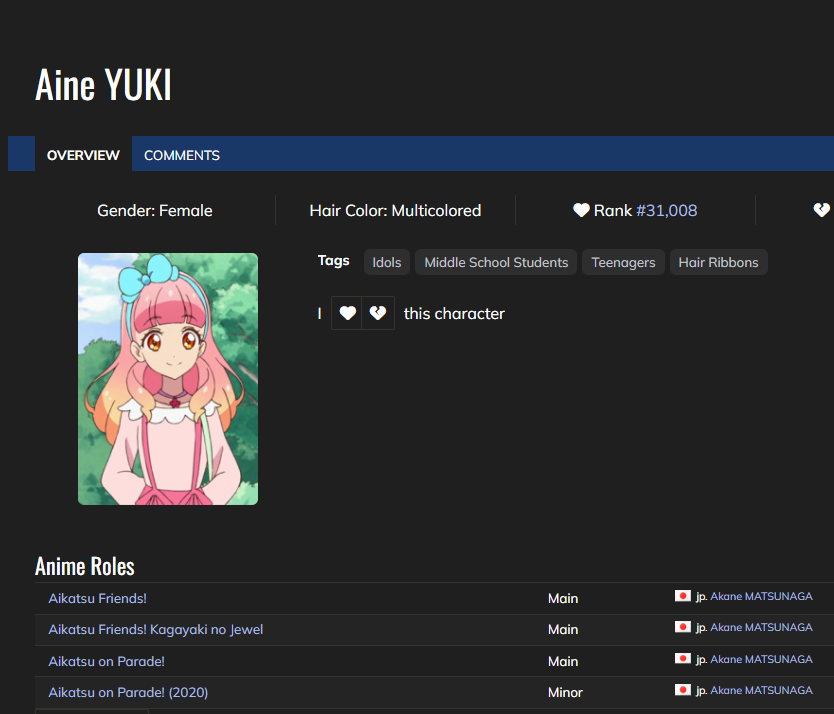Click Aine Yuki character portrait image
The height and width of the screenshot is (714, 834).
coord(168,379)
